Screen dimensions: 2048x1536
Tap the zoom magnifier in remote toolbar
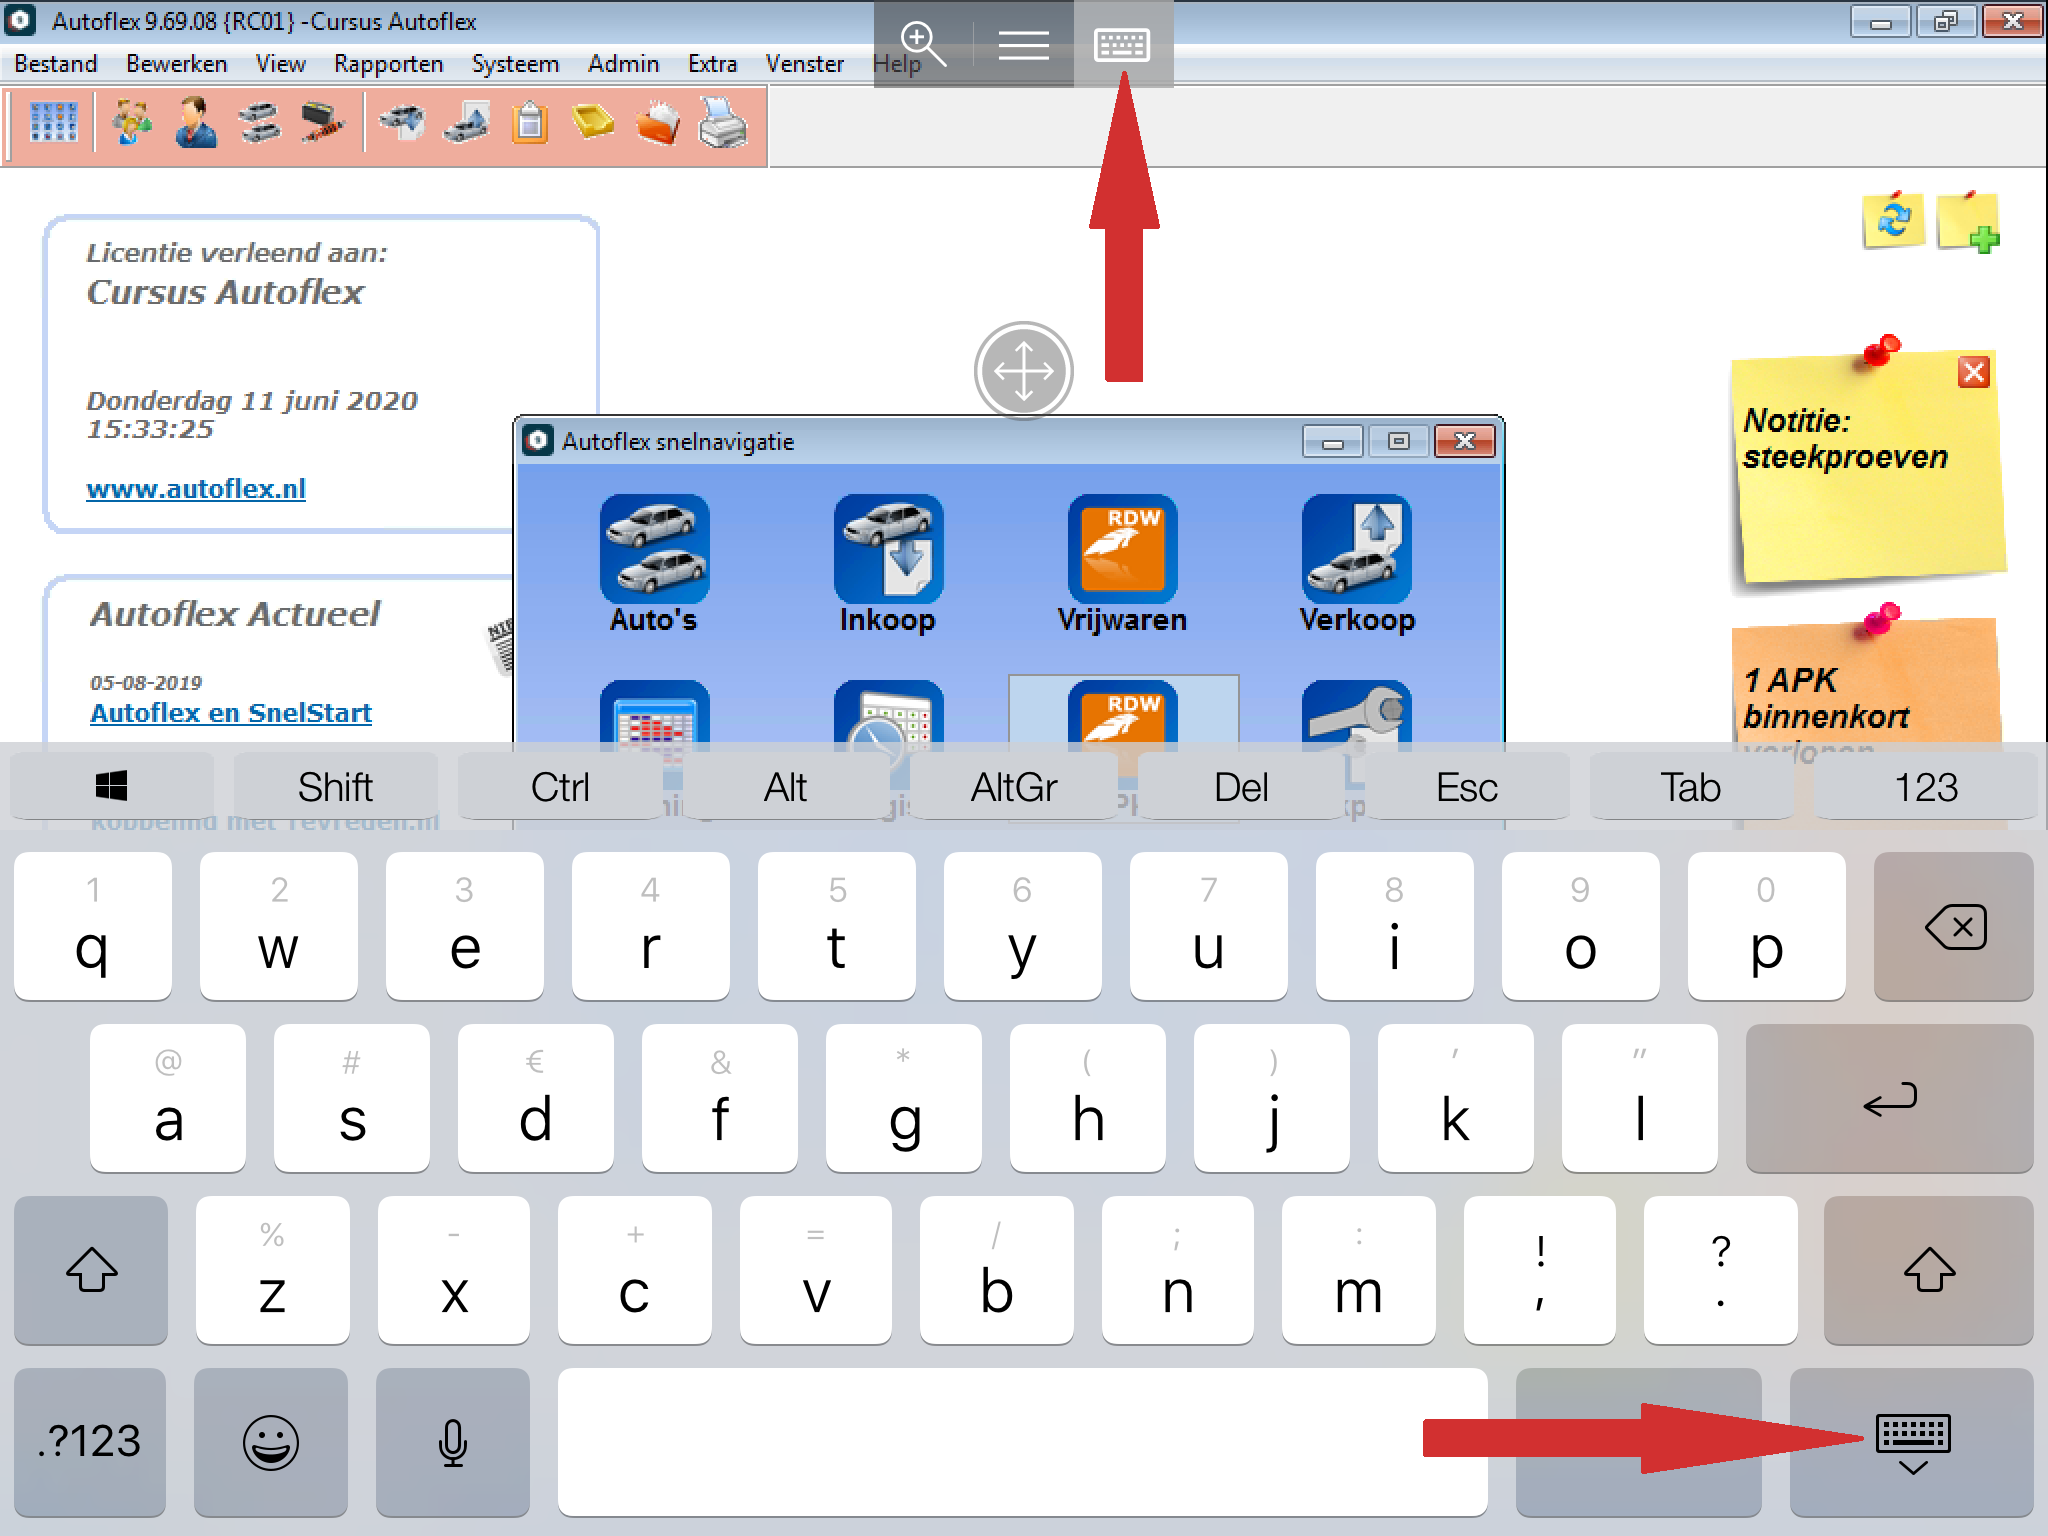tap(923, 44)
